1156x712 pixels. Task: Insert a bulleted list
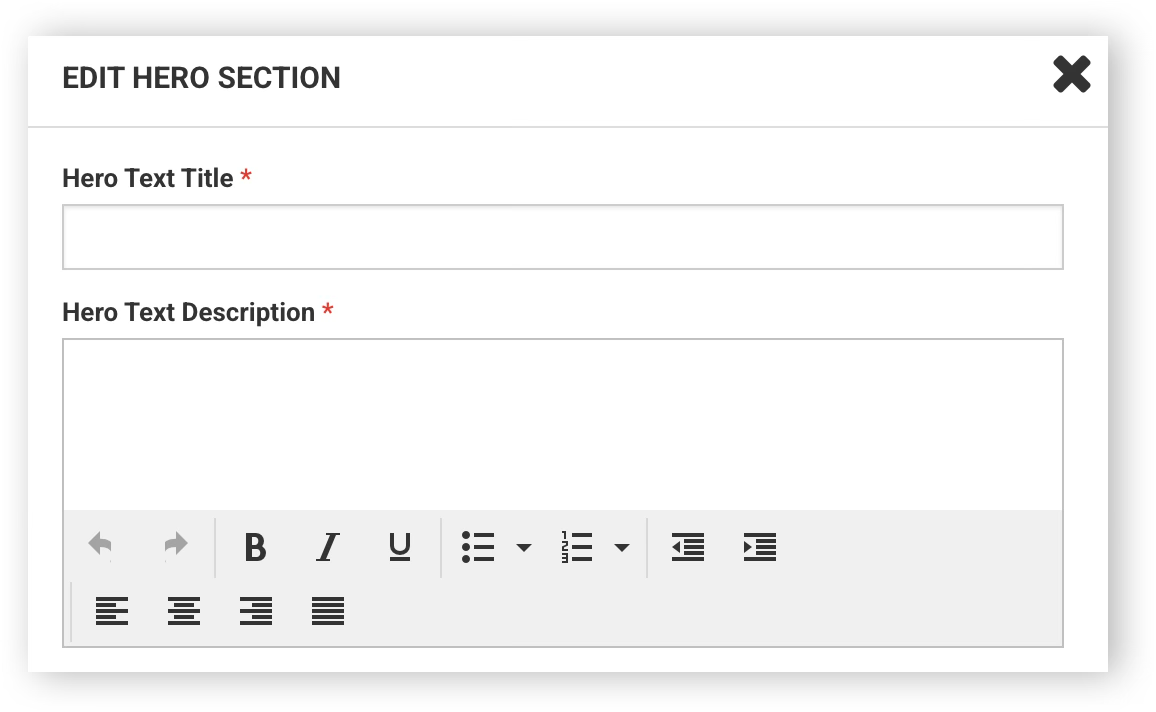pos(478,547)
